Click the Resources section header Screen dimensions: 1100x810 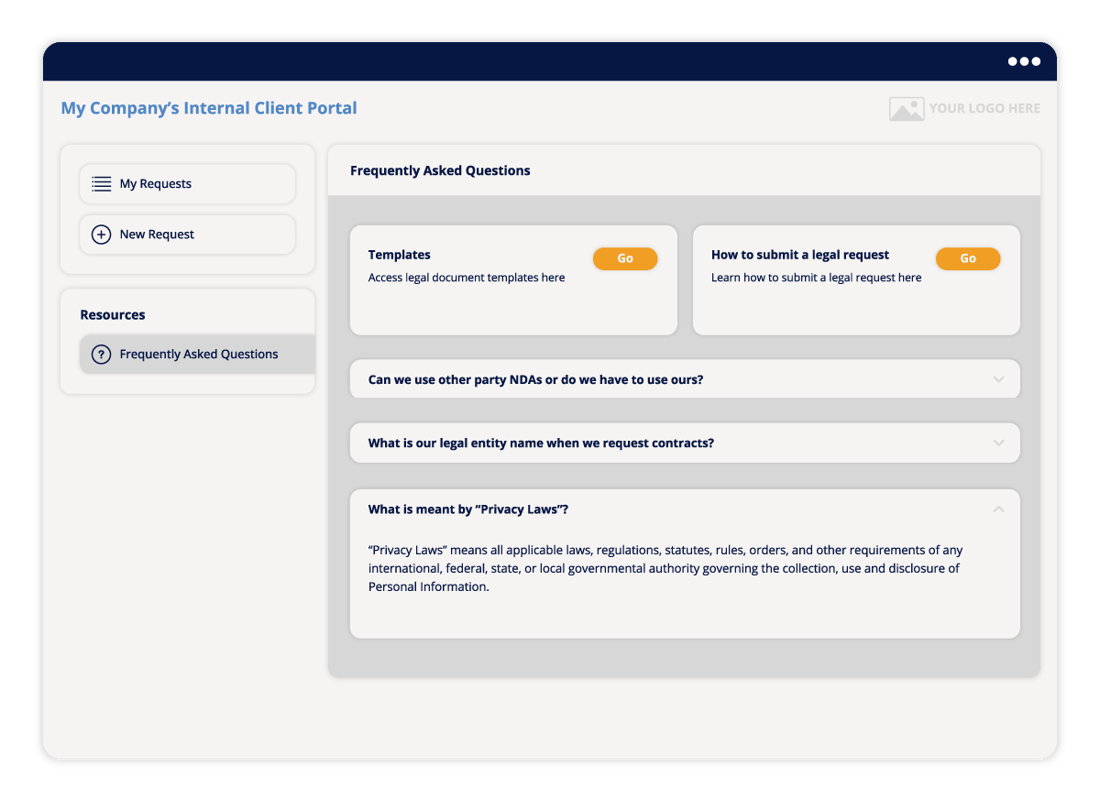112,314
